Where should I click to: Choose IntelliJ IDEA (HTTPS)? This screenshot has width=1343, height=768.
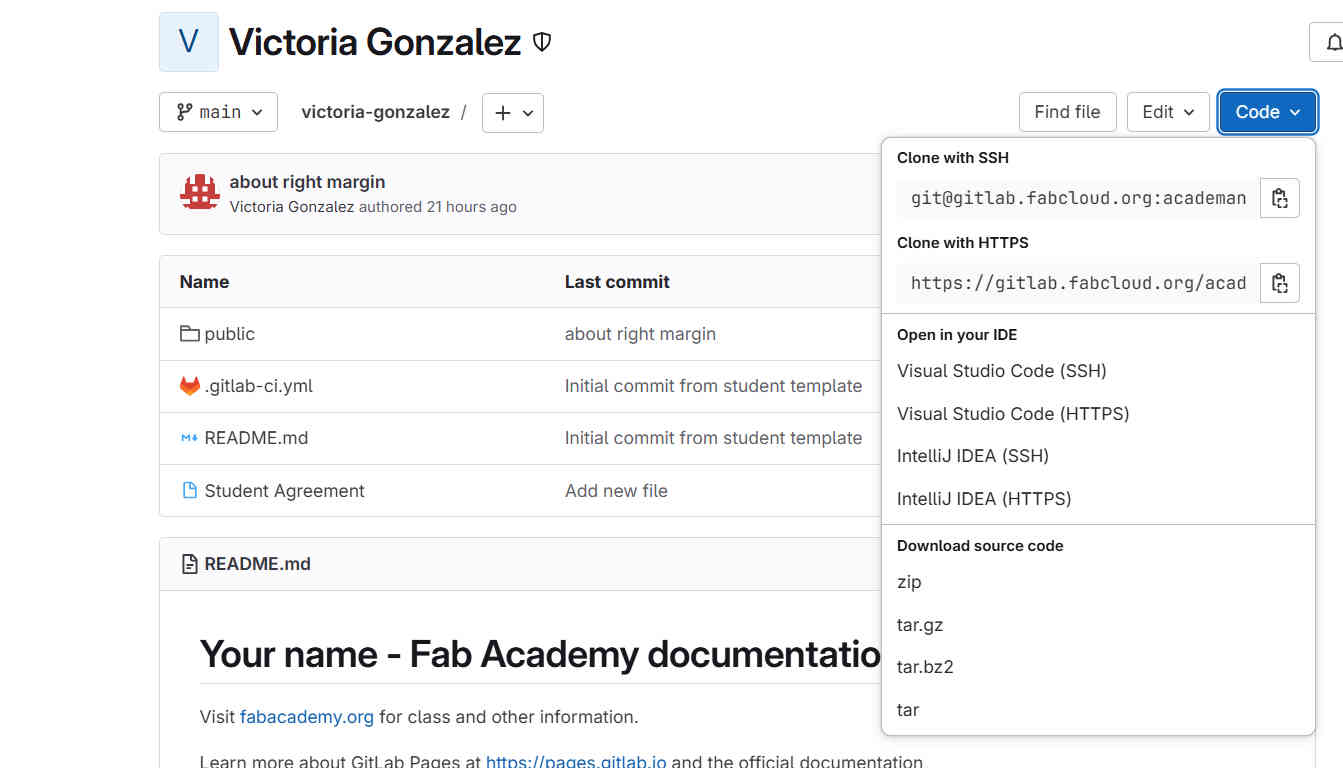coord(984,499)
